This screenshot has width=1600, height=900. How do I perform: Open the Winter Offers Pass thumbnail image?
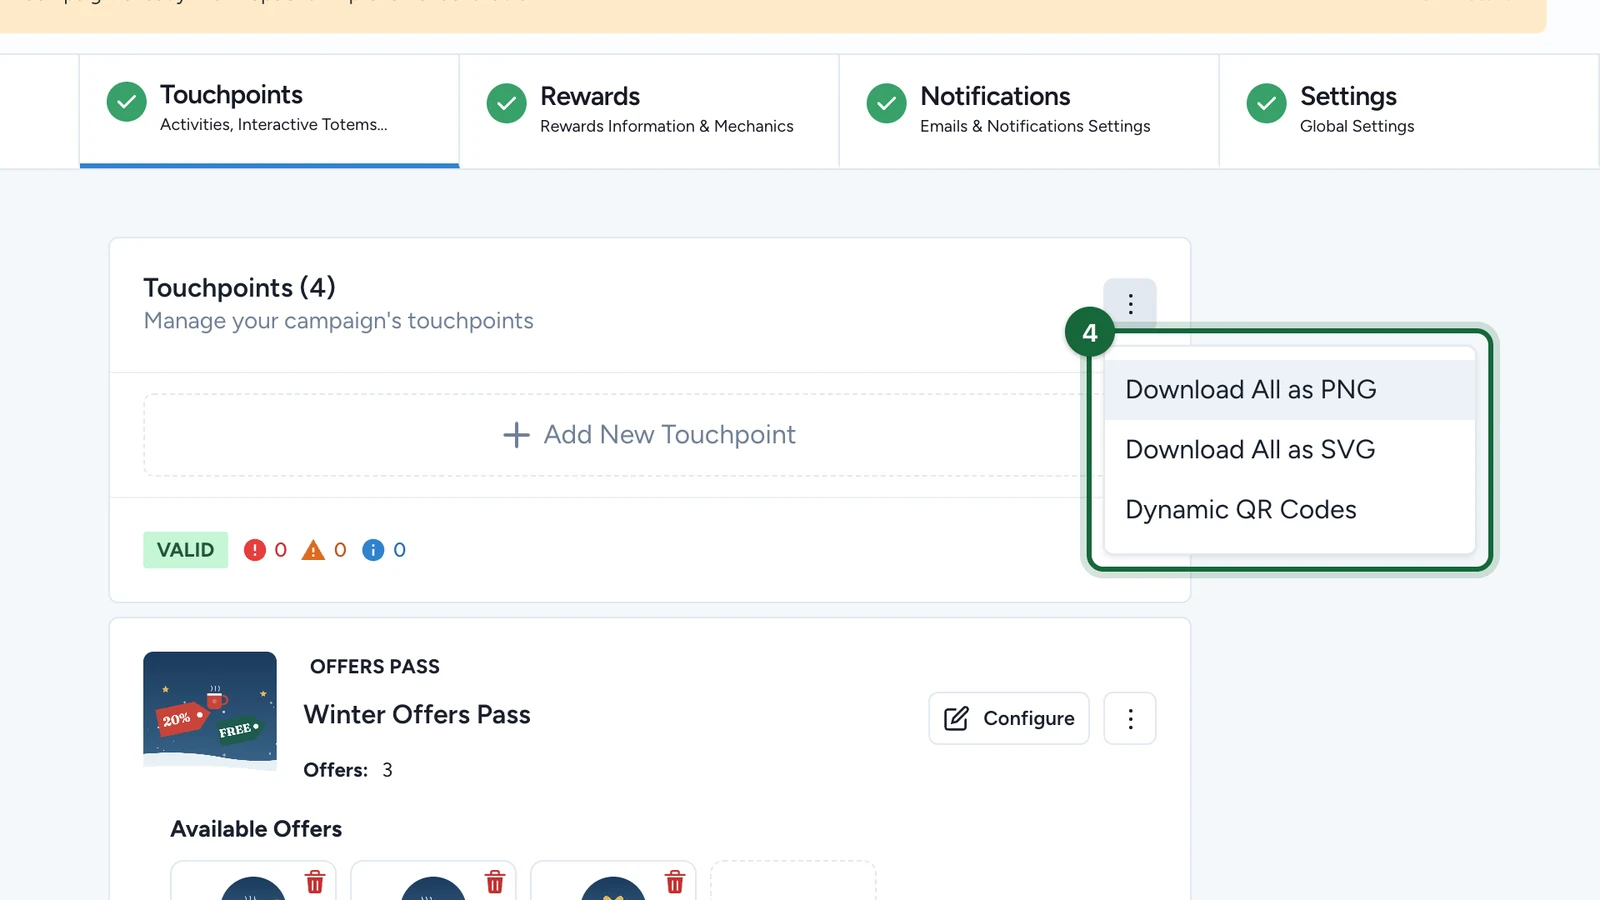pos(210,710)
